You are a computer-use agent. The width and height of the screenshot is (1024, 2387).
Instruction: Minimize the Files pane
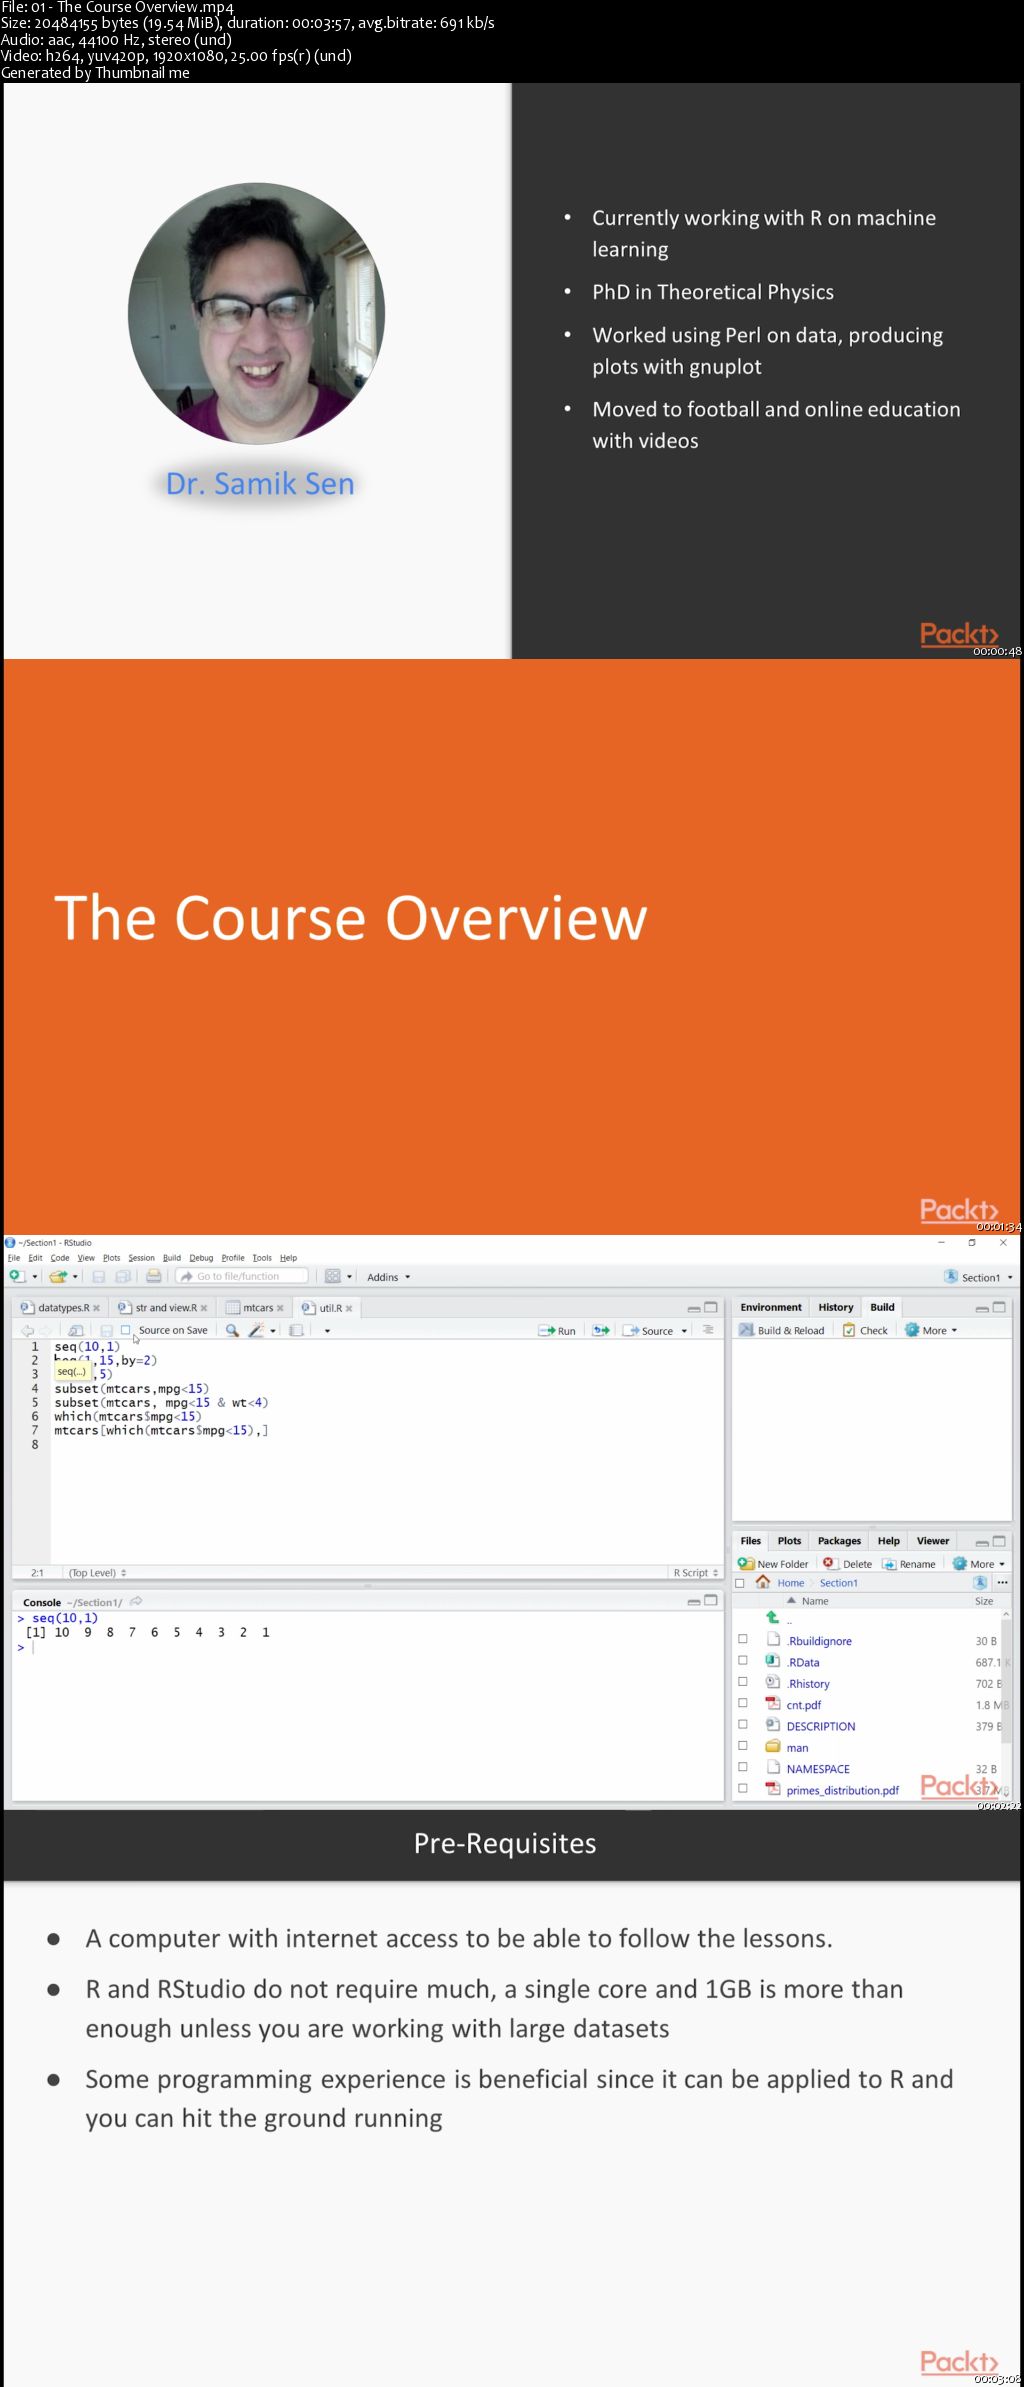pyautogui.click(x=982, y=1542)
